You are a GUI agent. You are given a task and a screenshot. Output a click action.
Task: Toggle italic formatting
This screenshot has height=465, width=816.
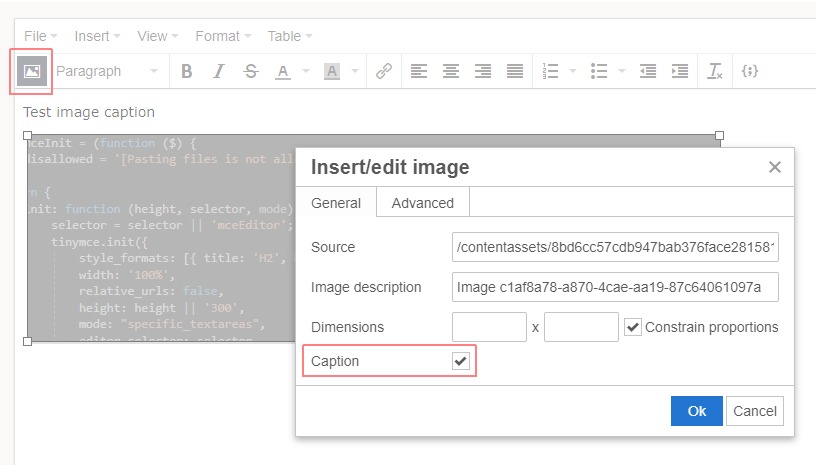tap(218, 71)
